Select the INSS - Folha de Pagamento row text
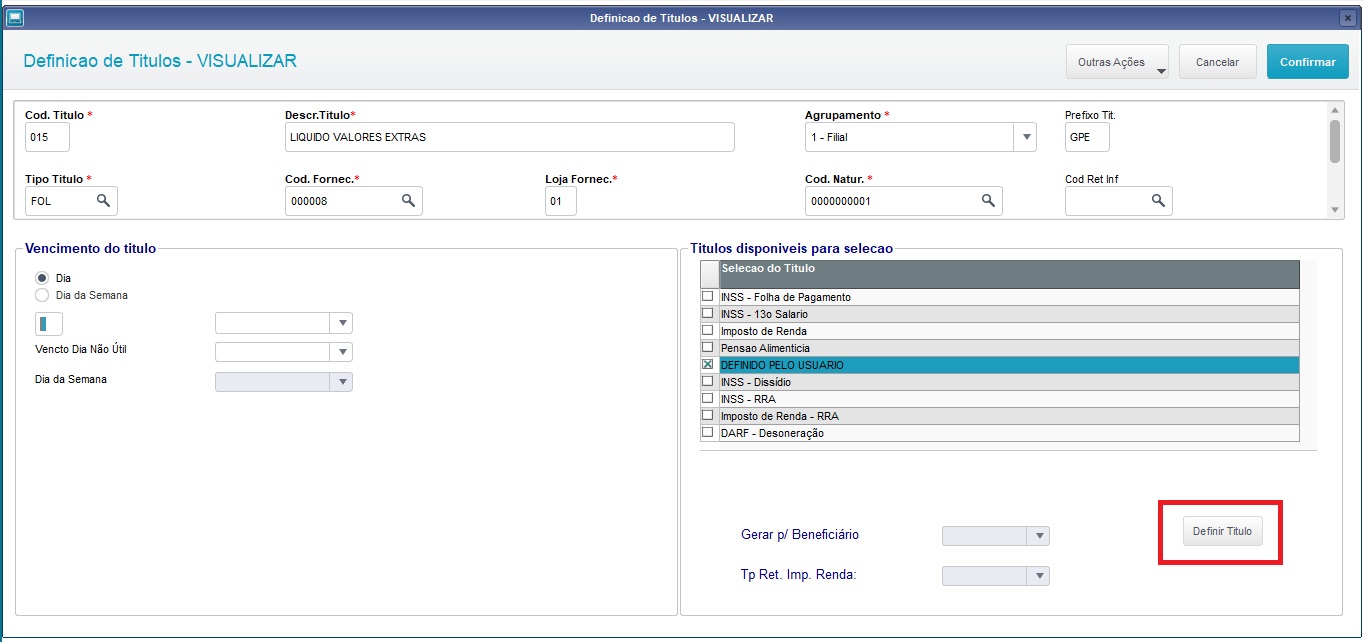This screenshot has width=1364, height=642. pyautogui.click(x=785, y=297)
